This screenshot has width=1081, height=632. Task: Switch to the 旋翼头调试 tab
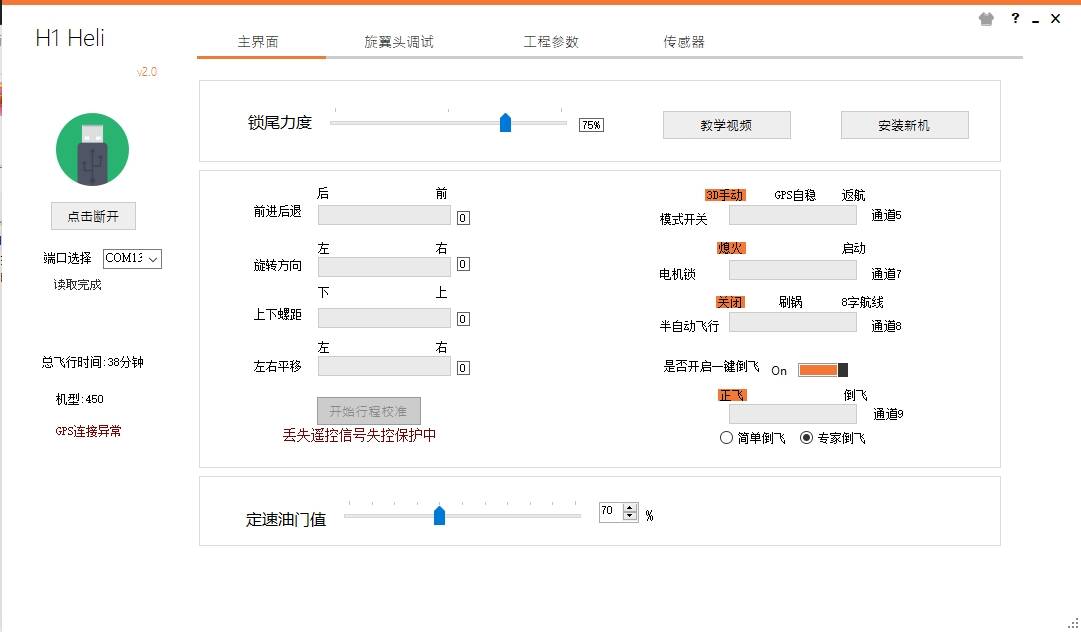pos(399,42)
